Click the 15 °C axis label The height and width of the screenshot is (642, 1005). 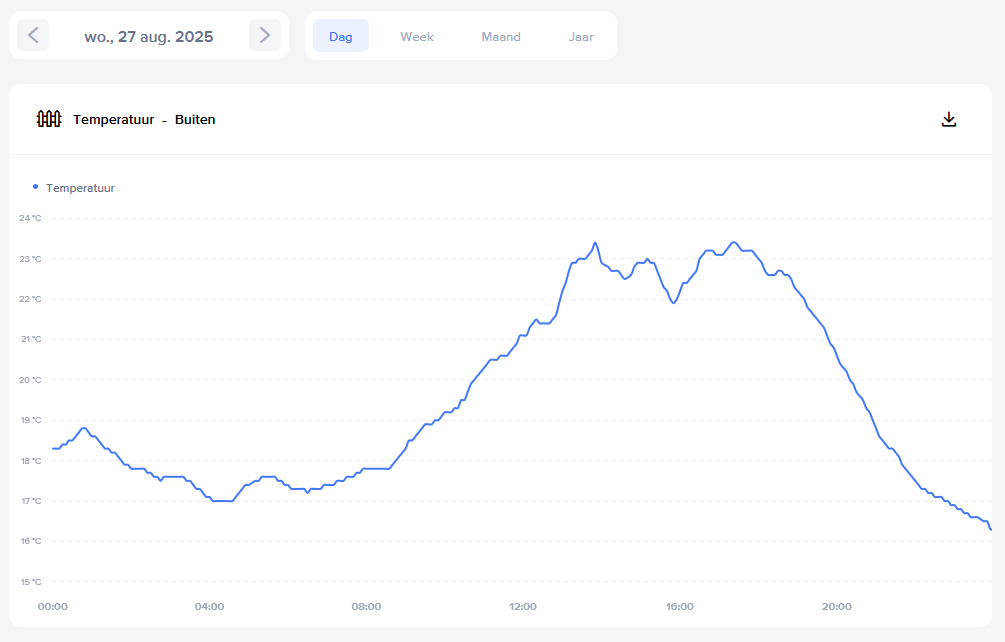tap(30, 582)
